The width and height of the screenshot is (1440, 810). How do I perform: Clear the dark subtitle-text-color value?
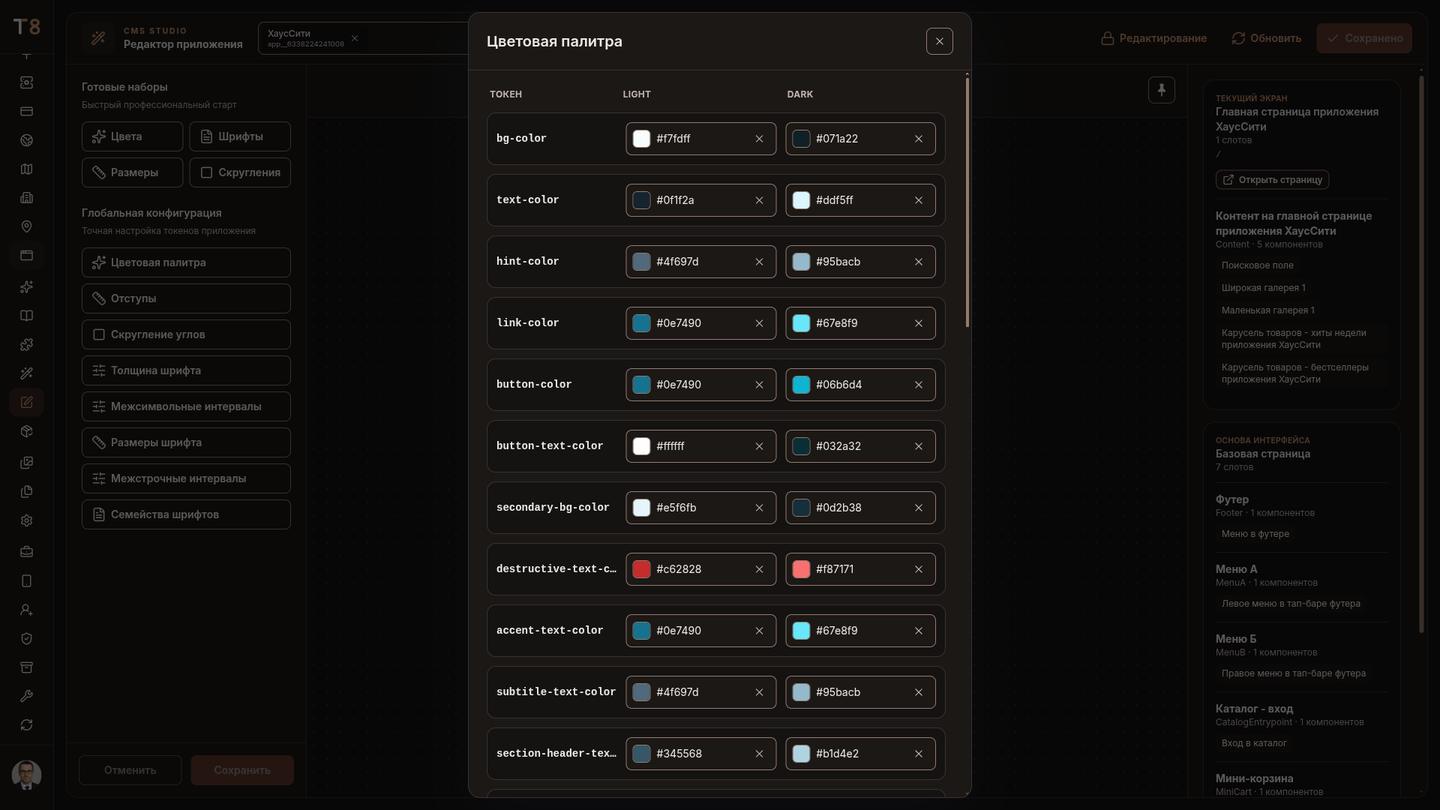[x=918, y=692]
